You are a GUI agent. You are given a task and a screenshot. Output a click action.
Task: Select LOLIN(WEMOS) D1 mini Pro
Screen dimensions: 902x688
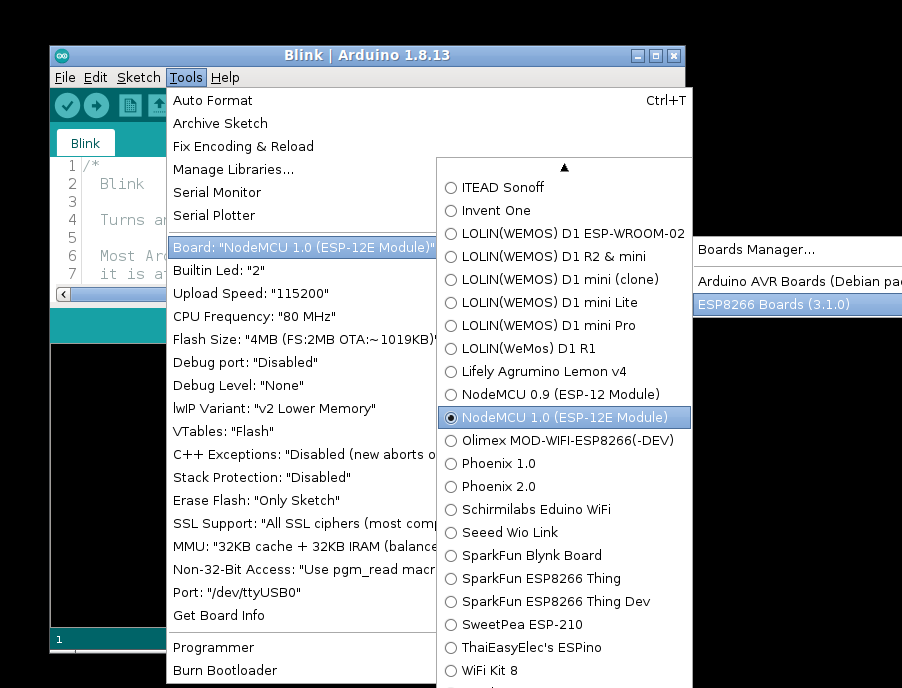(564, 326)
